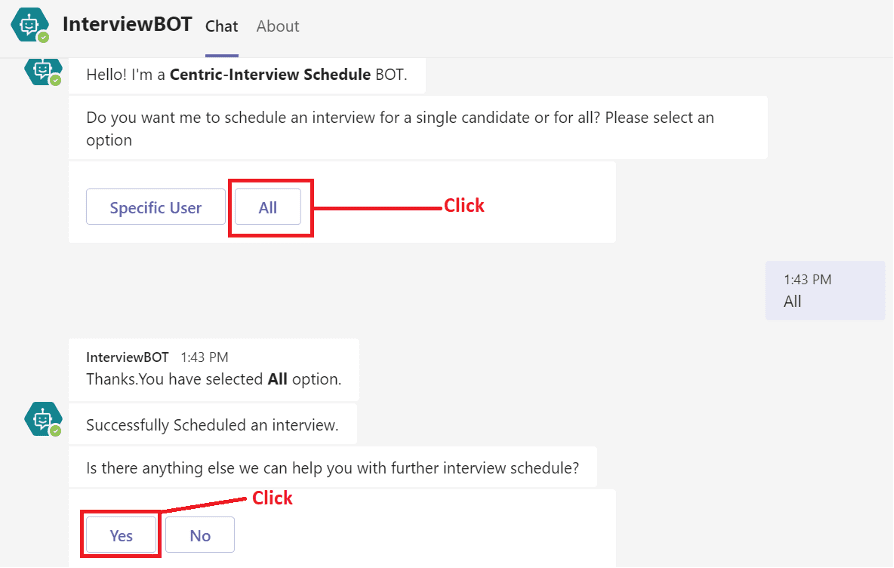Click the bot avatar beside Successfully Scheduled message

tap(42, 419)
